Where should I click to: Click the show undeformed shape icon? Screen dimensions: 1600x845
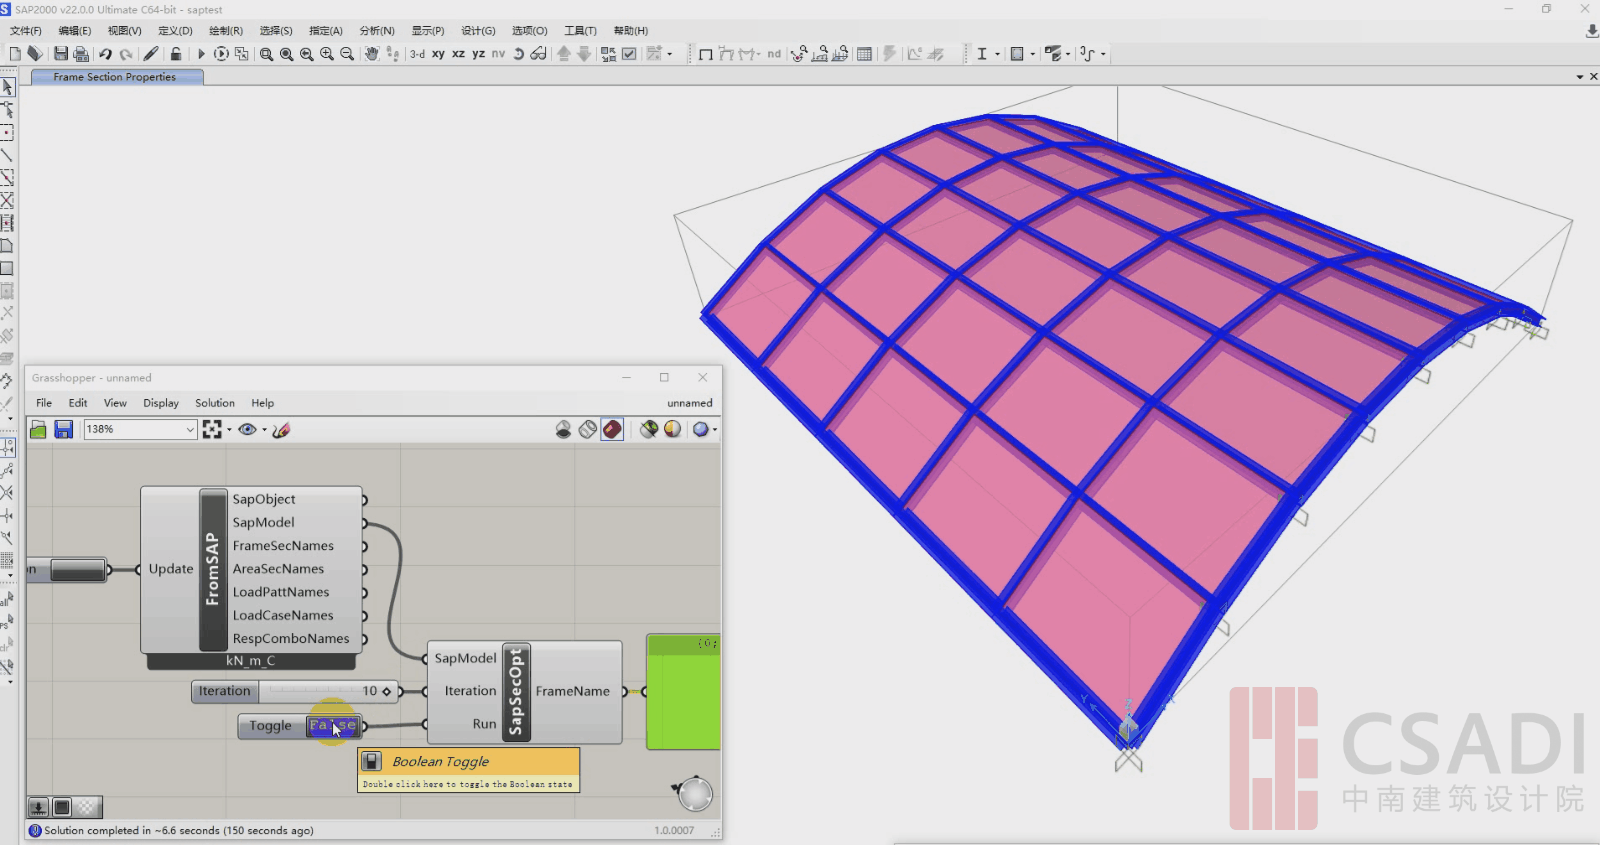pyautogui.click(x=706, y=54)
